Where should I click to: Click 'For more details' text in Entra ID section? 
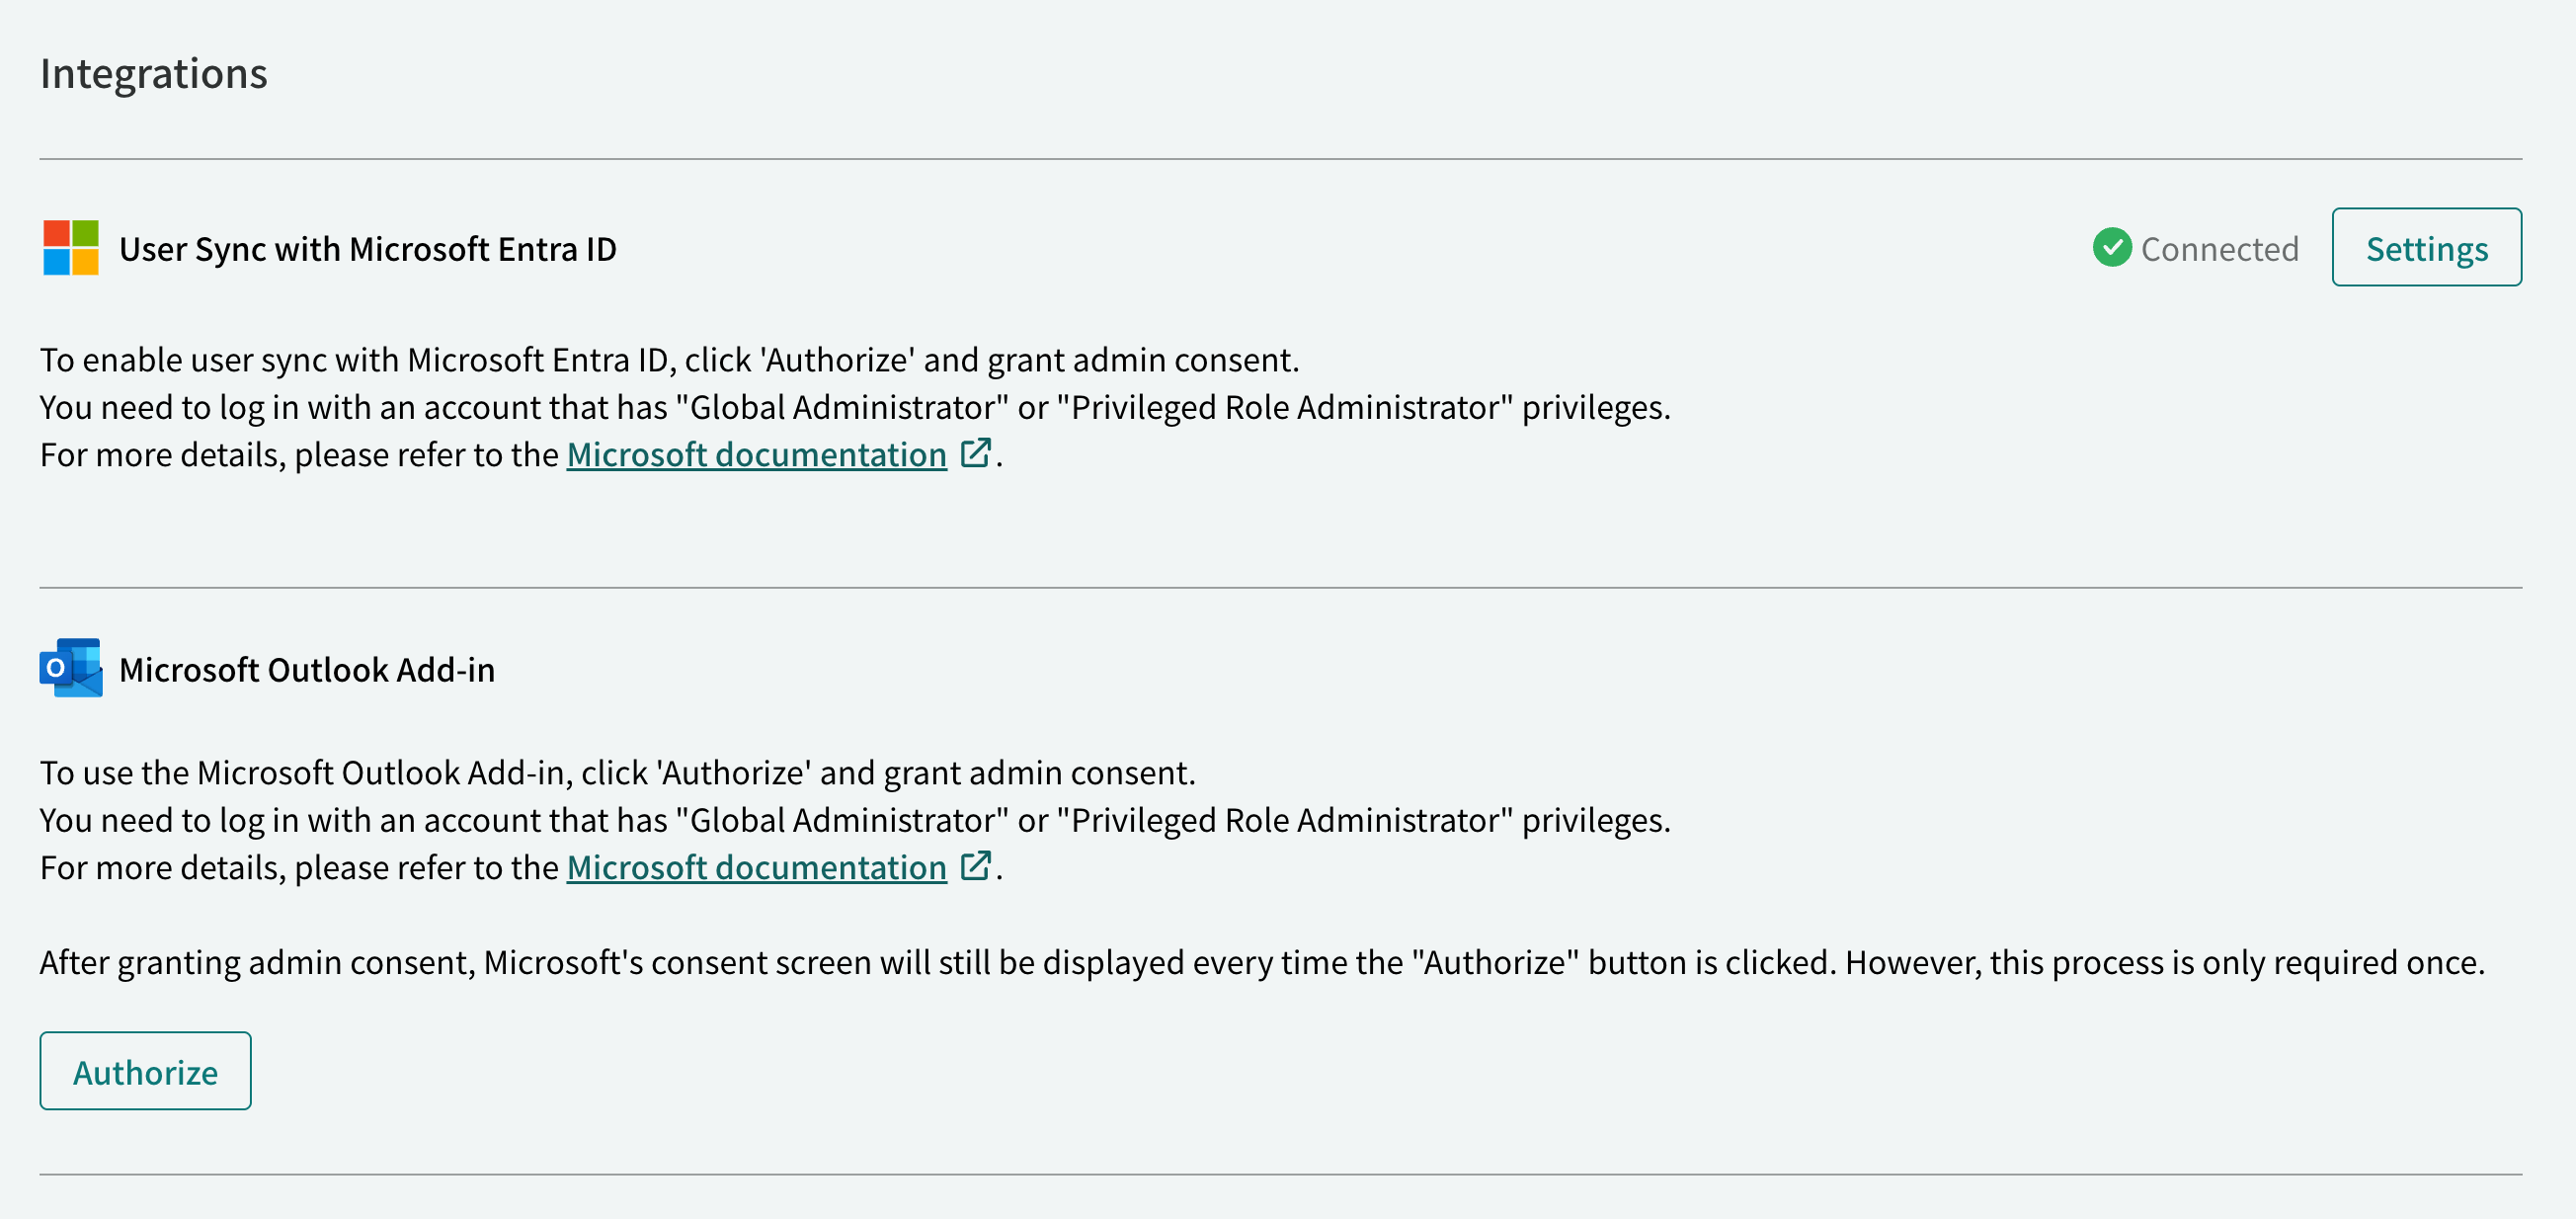[x=299, y=455]
